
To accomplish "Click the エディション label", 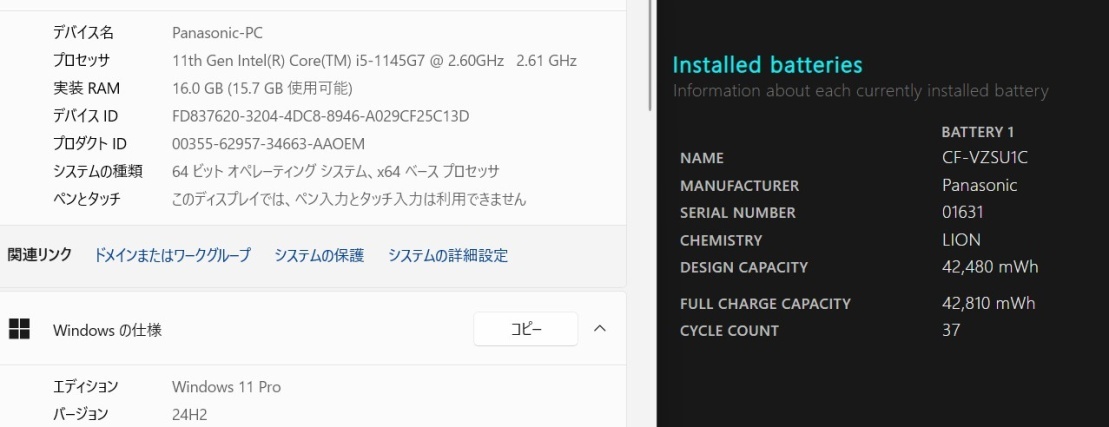I will pos(86,387).
